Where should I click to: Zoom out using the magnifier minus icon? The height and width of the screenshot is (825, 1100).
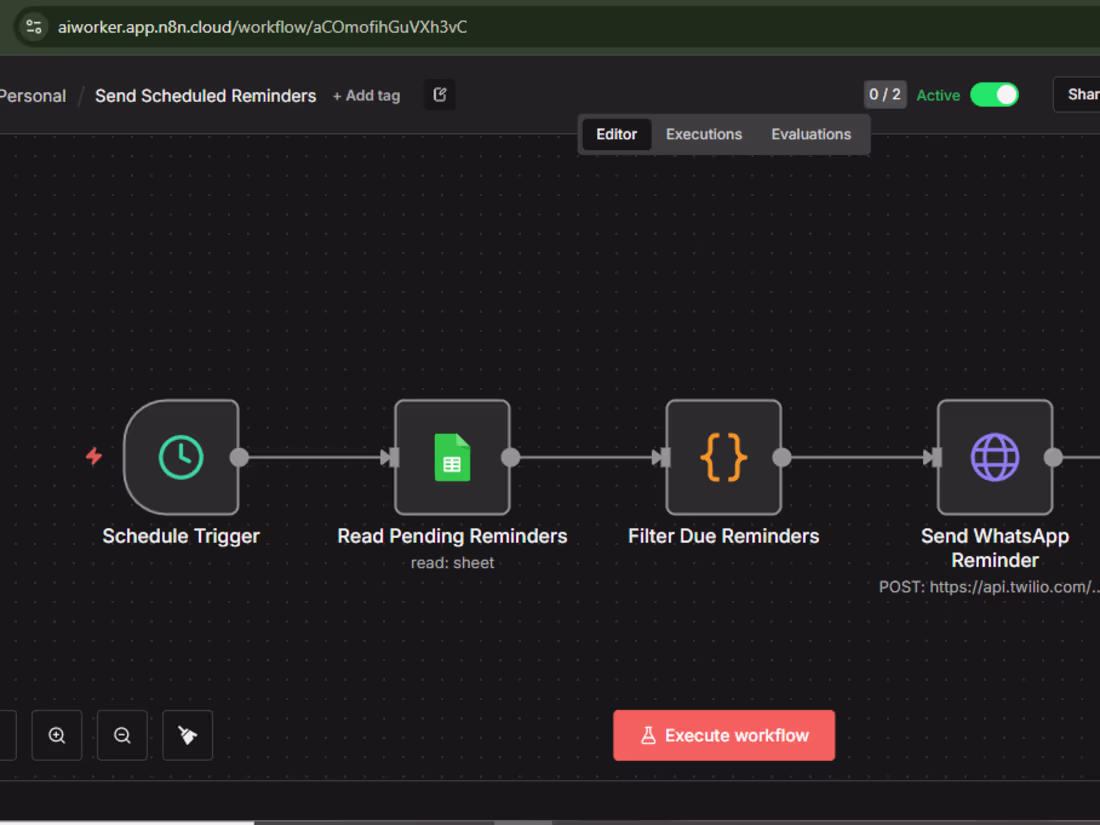122,735
